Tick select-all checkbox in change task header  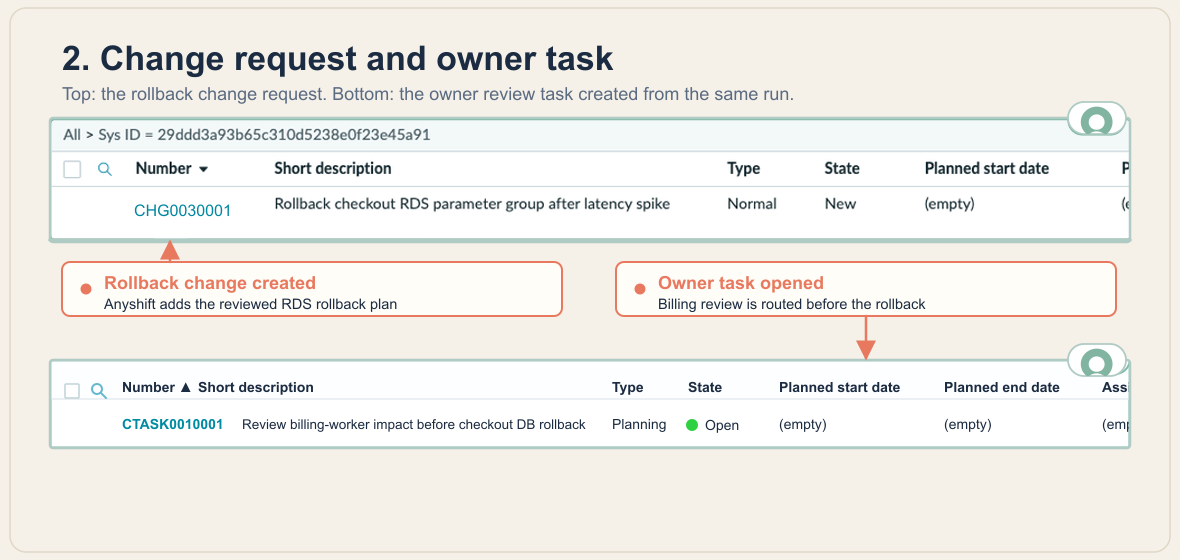click(71, 391)
